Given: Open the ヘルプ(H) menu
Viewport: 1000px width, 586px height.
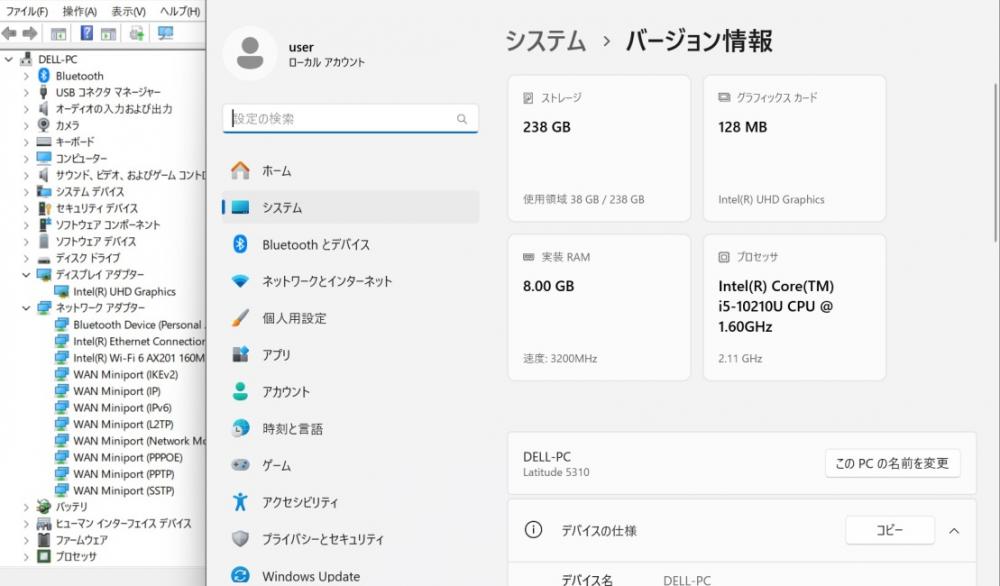Looking at the screenshot, I should (x=180, y=11).
